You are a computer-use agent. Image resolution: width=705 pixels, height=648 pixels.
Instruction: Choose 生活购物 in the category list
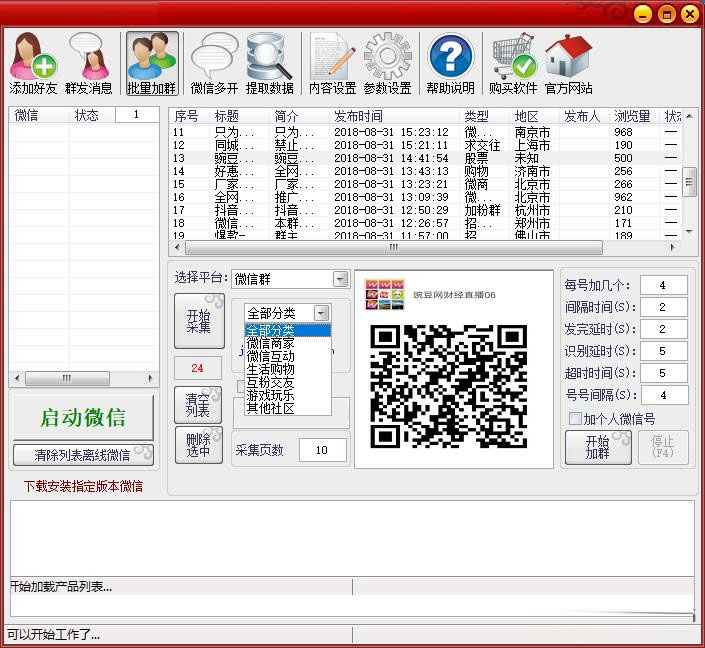pos(288,370)
